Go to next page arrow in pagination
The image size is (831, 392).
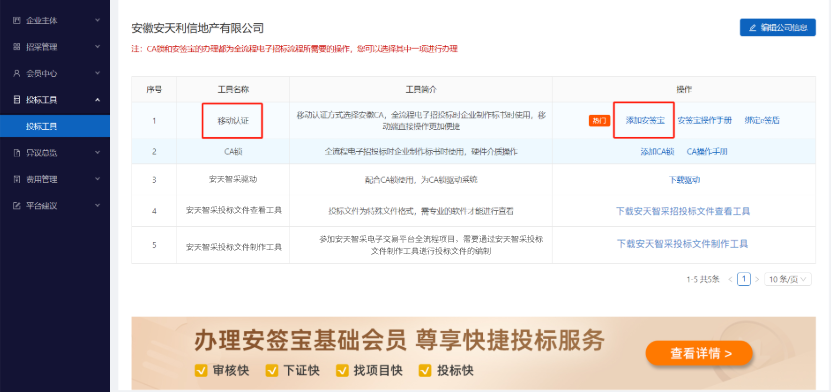(757, 279)
